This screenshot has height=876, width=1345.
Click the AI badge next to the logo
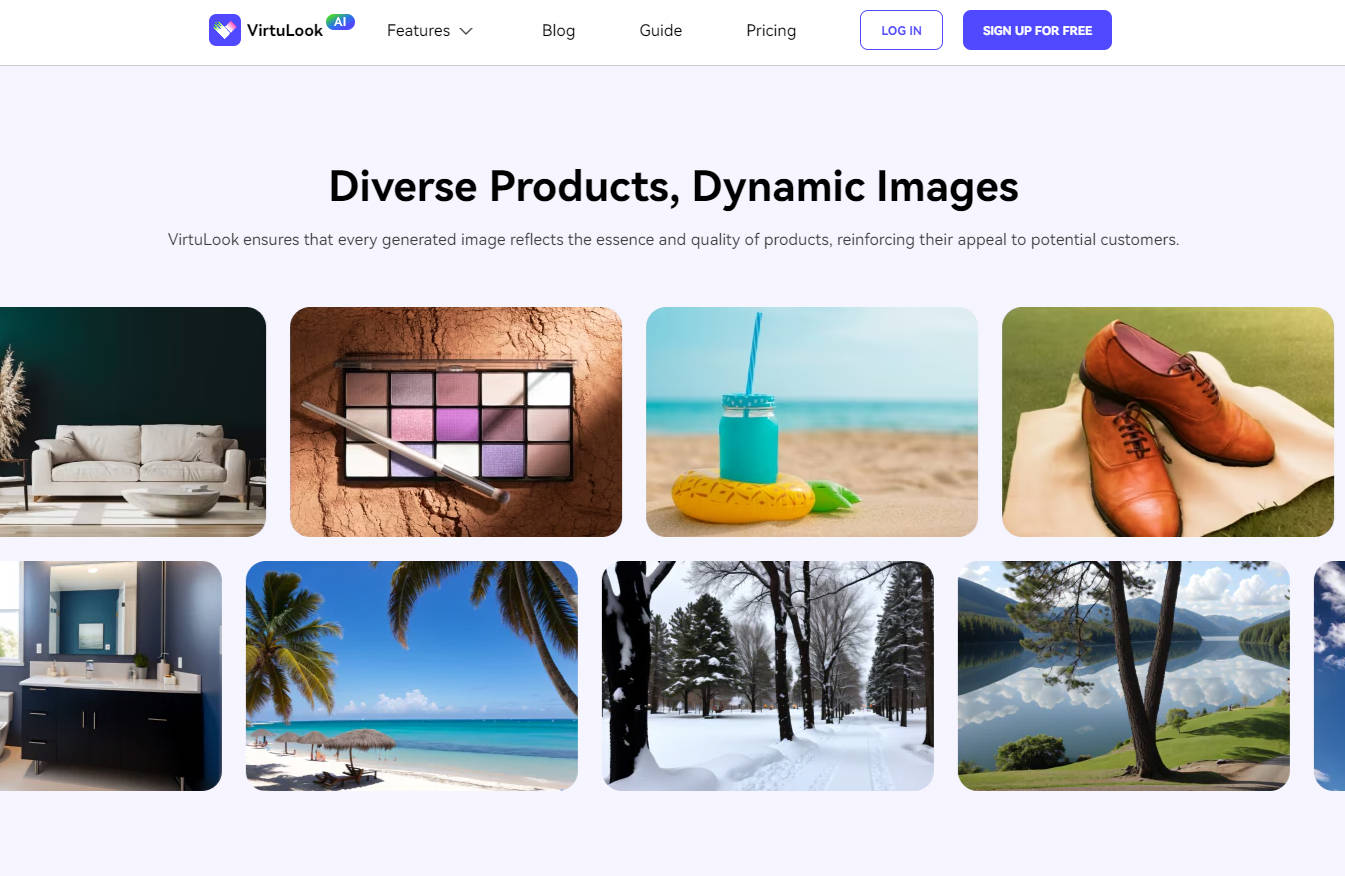(342, 19)
